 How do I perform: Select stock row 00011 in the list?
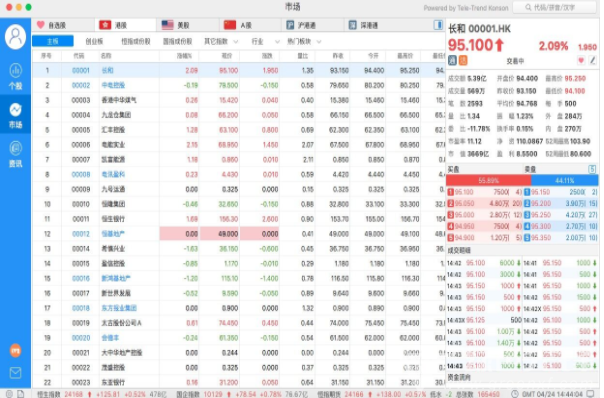pos(239,219)
